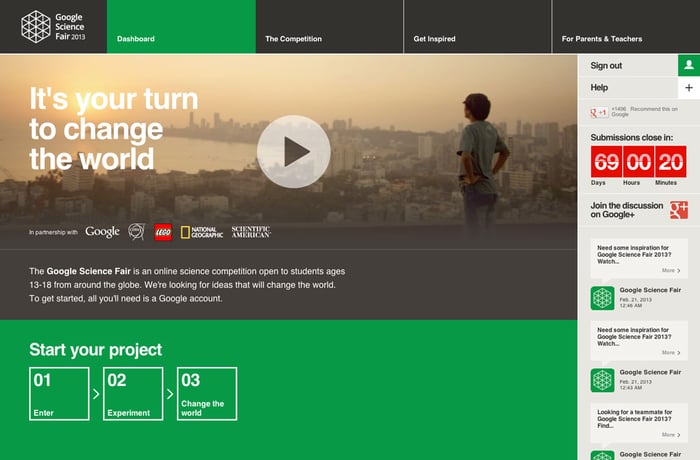Click the arrow after the Experiment step

[x=170, y=394]
